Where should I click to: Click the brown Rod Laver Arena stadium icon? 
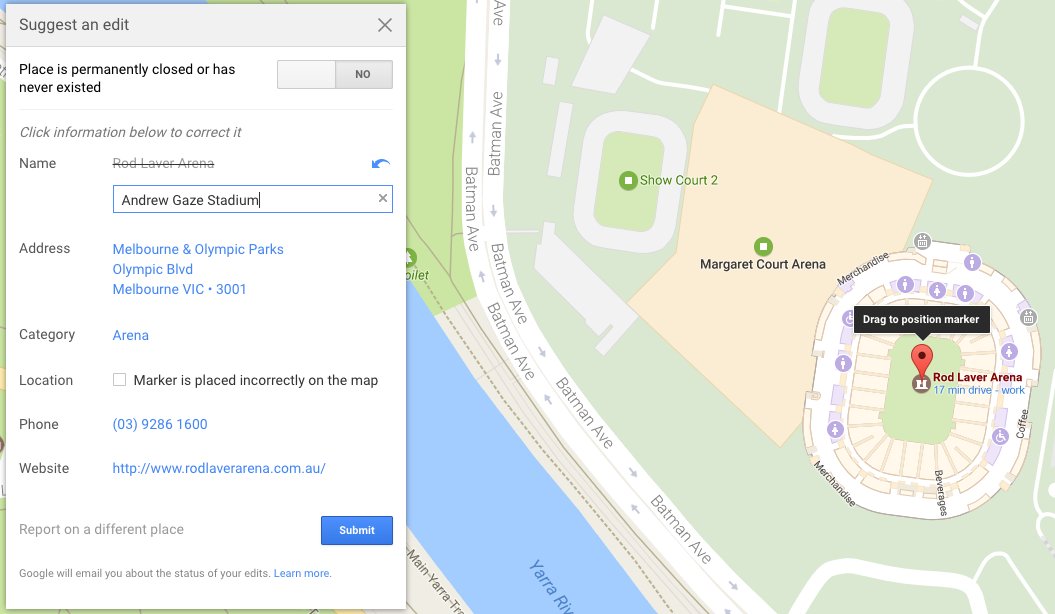pos(920,384)
